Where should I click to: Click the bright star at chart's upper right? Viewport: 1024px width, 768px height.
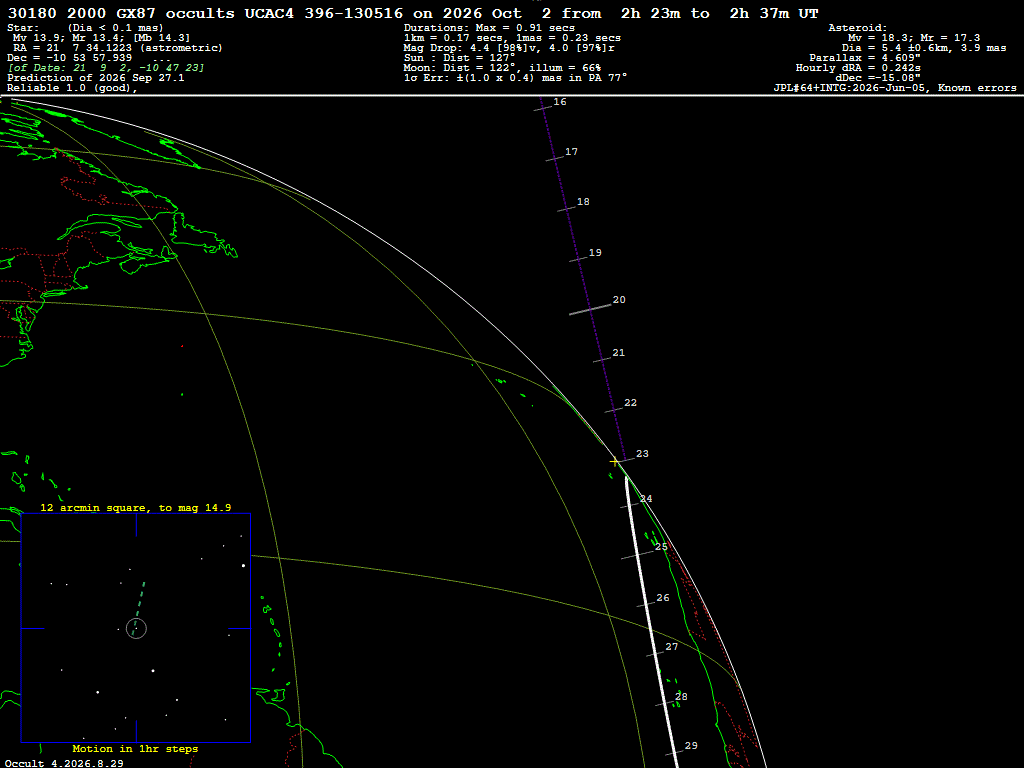pos(244,566)
